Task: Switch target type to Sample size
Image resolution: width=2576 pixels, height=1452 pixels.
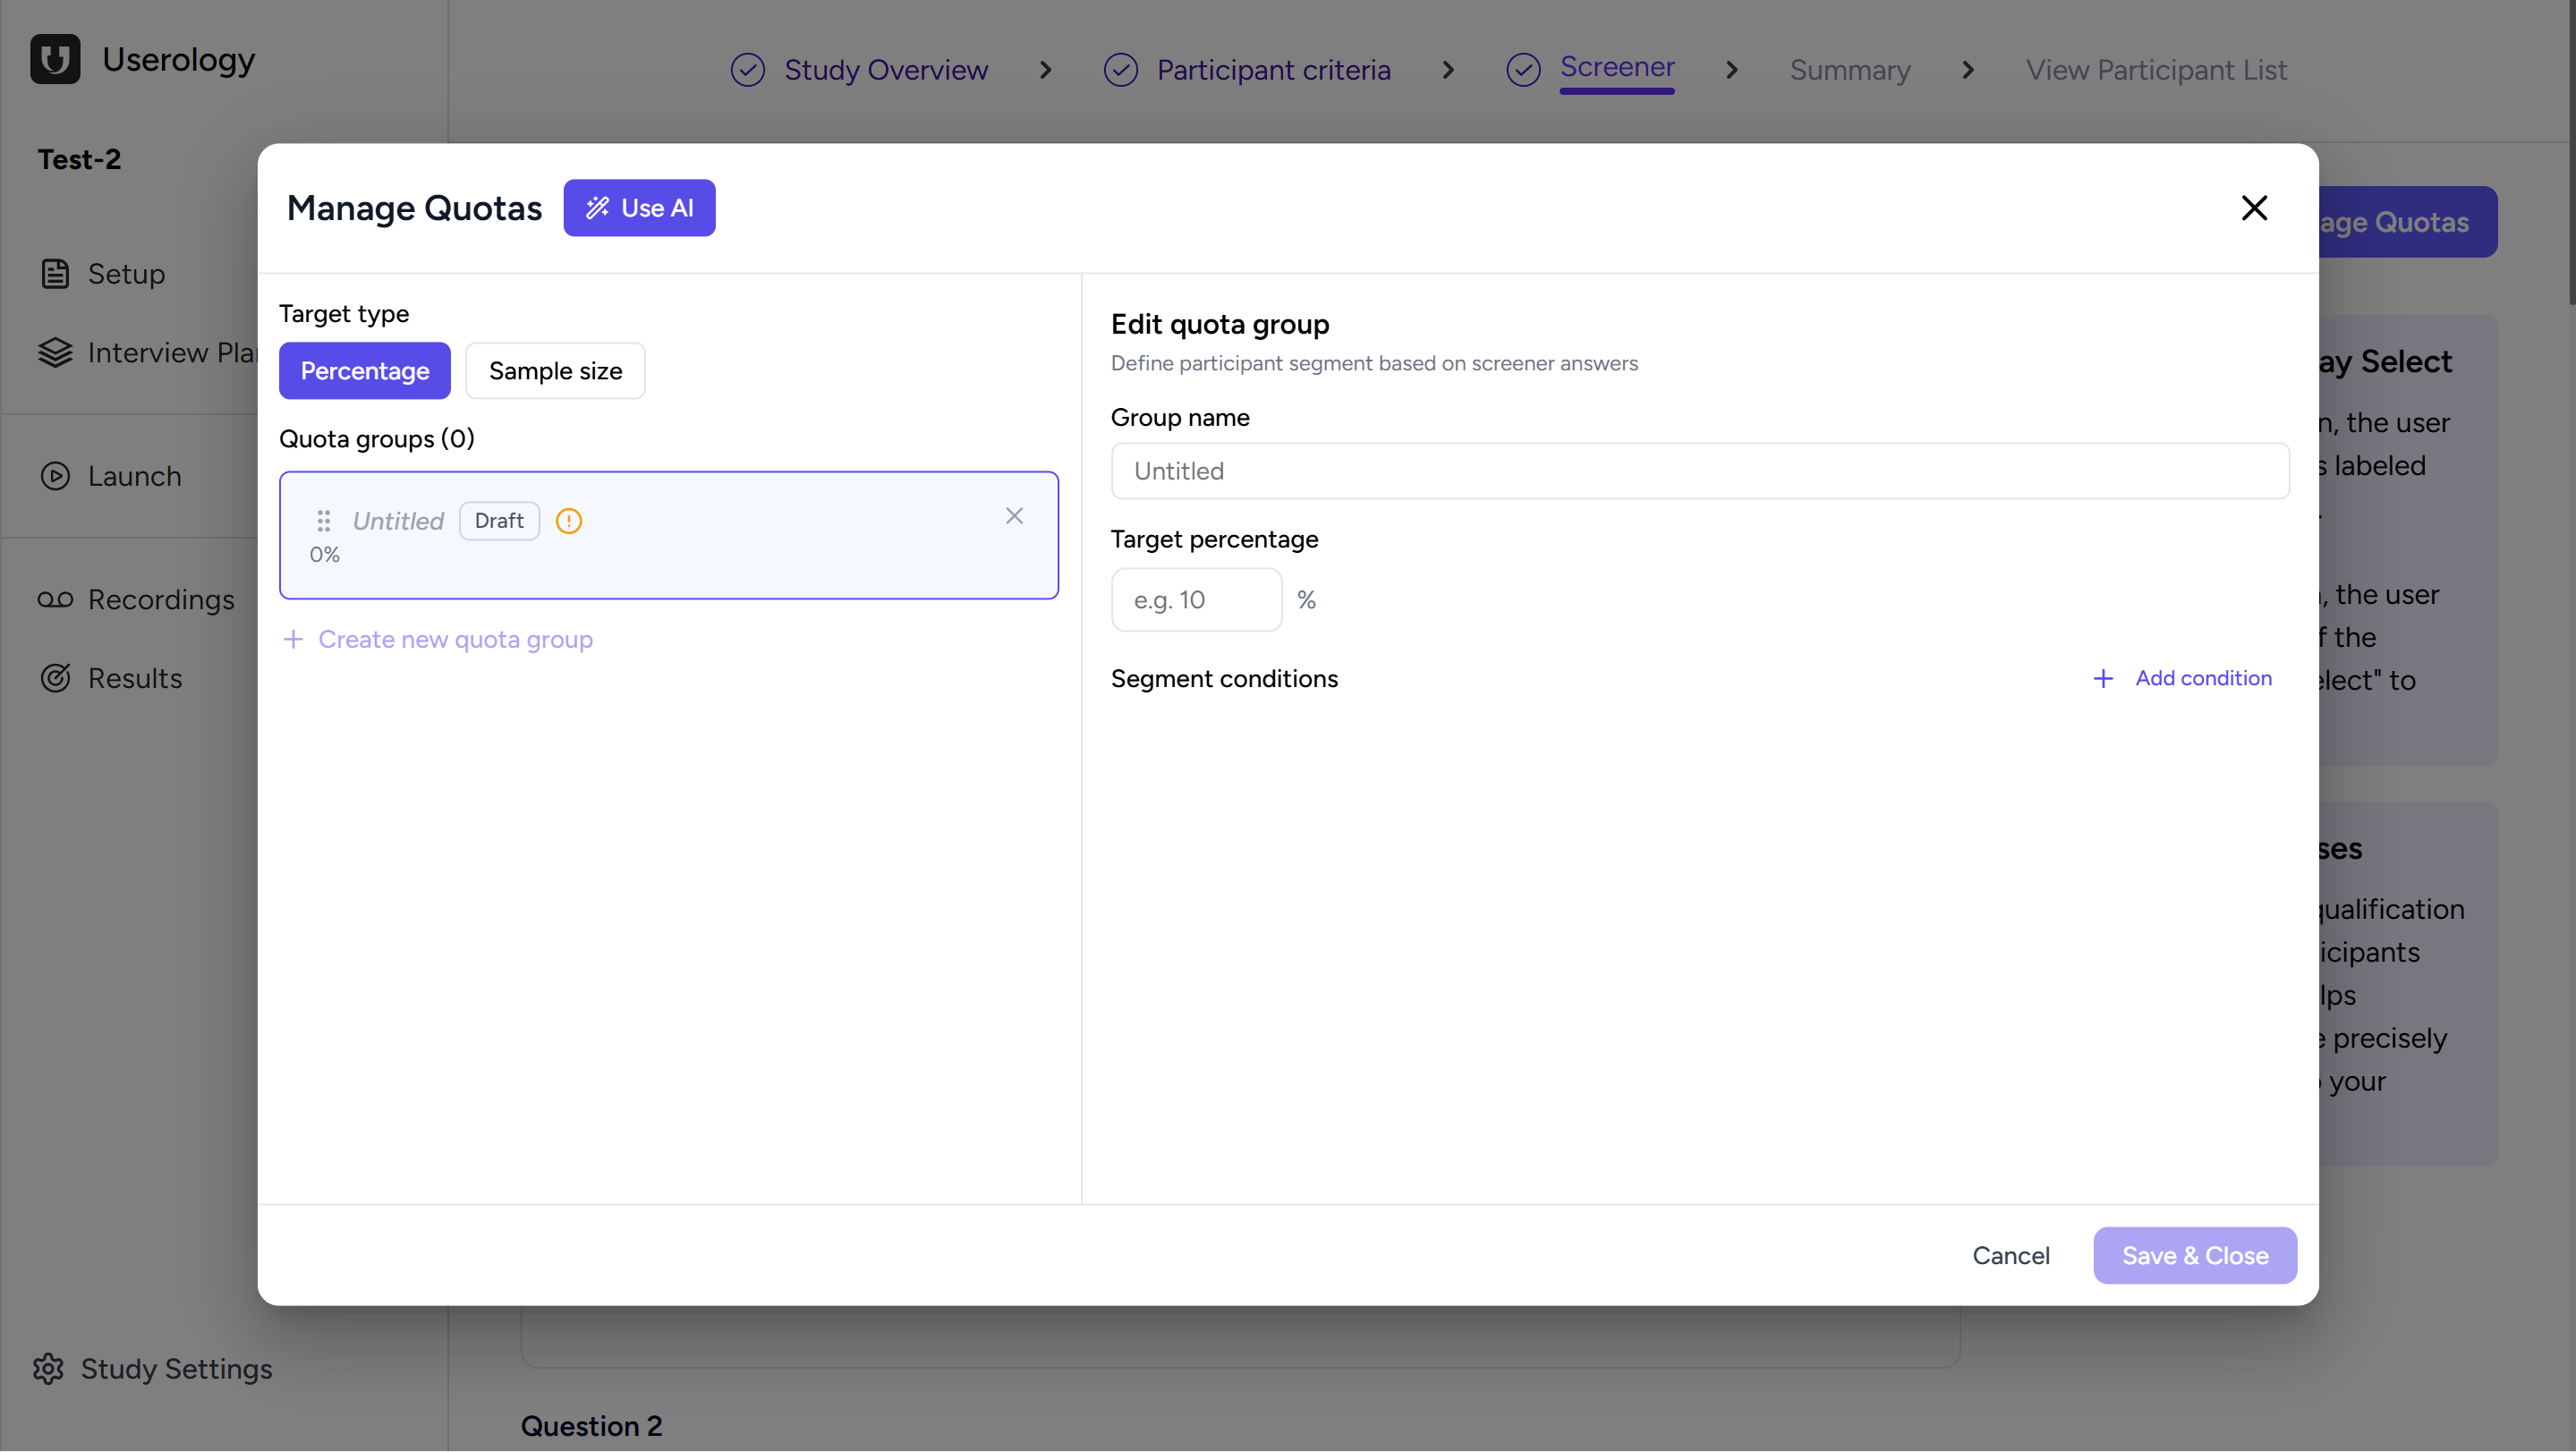Action: [555, 371]
